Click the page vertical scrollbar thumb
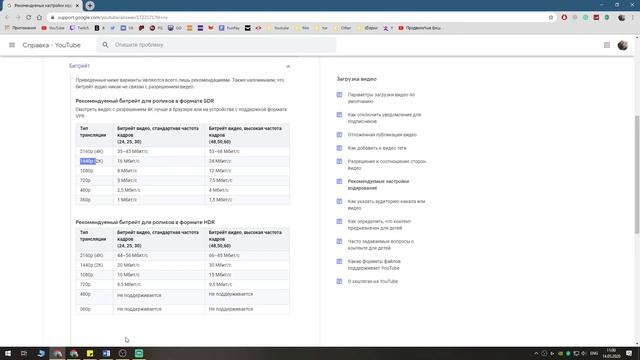 [x=637, y=174]
